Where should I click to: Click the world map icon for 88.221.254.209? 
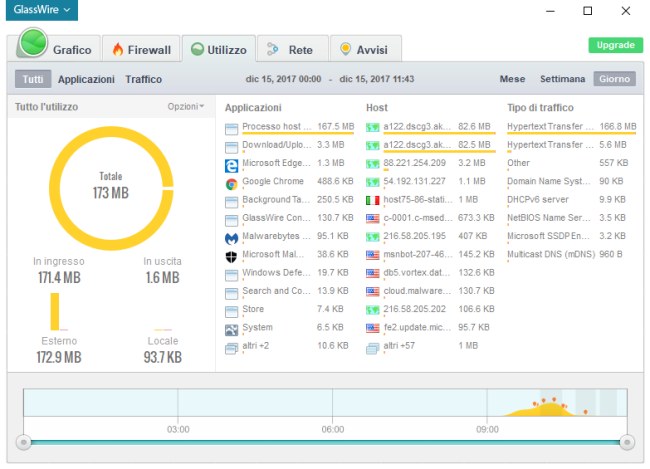[373, 164]
